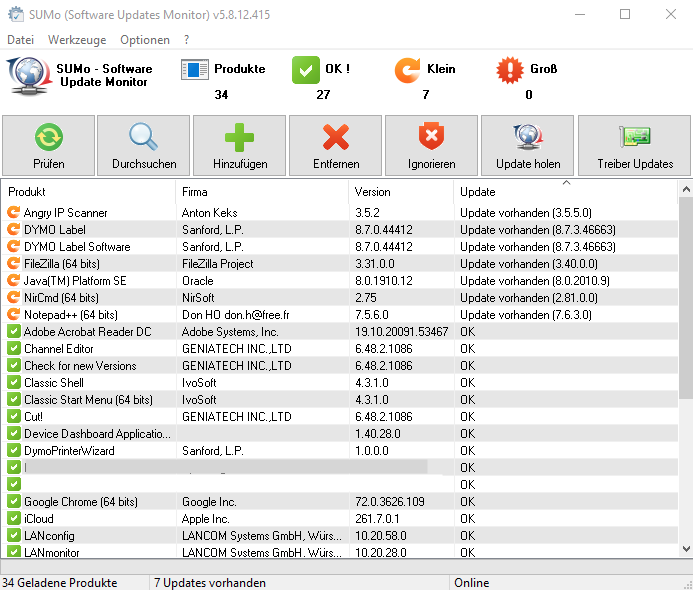Click update icon beside DYMO Label Software
Screen dimensions: 693x590
(14, 246)
